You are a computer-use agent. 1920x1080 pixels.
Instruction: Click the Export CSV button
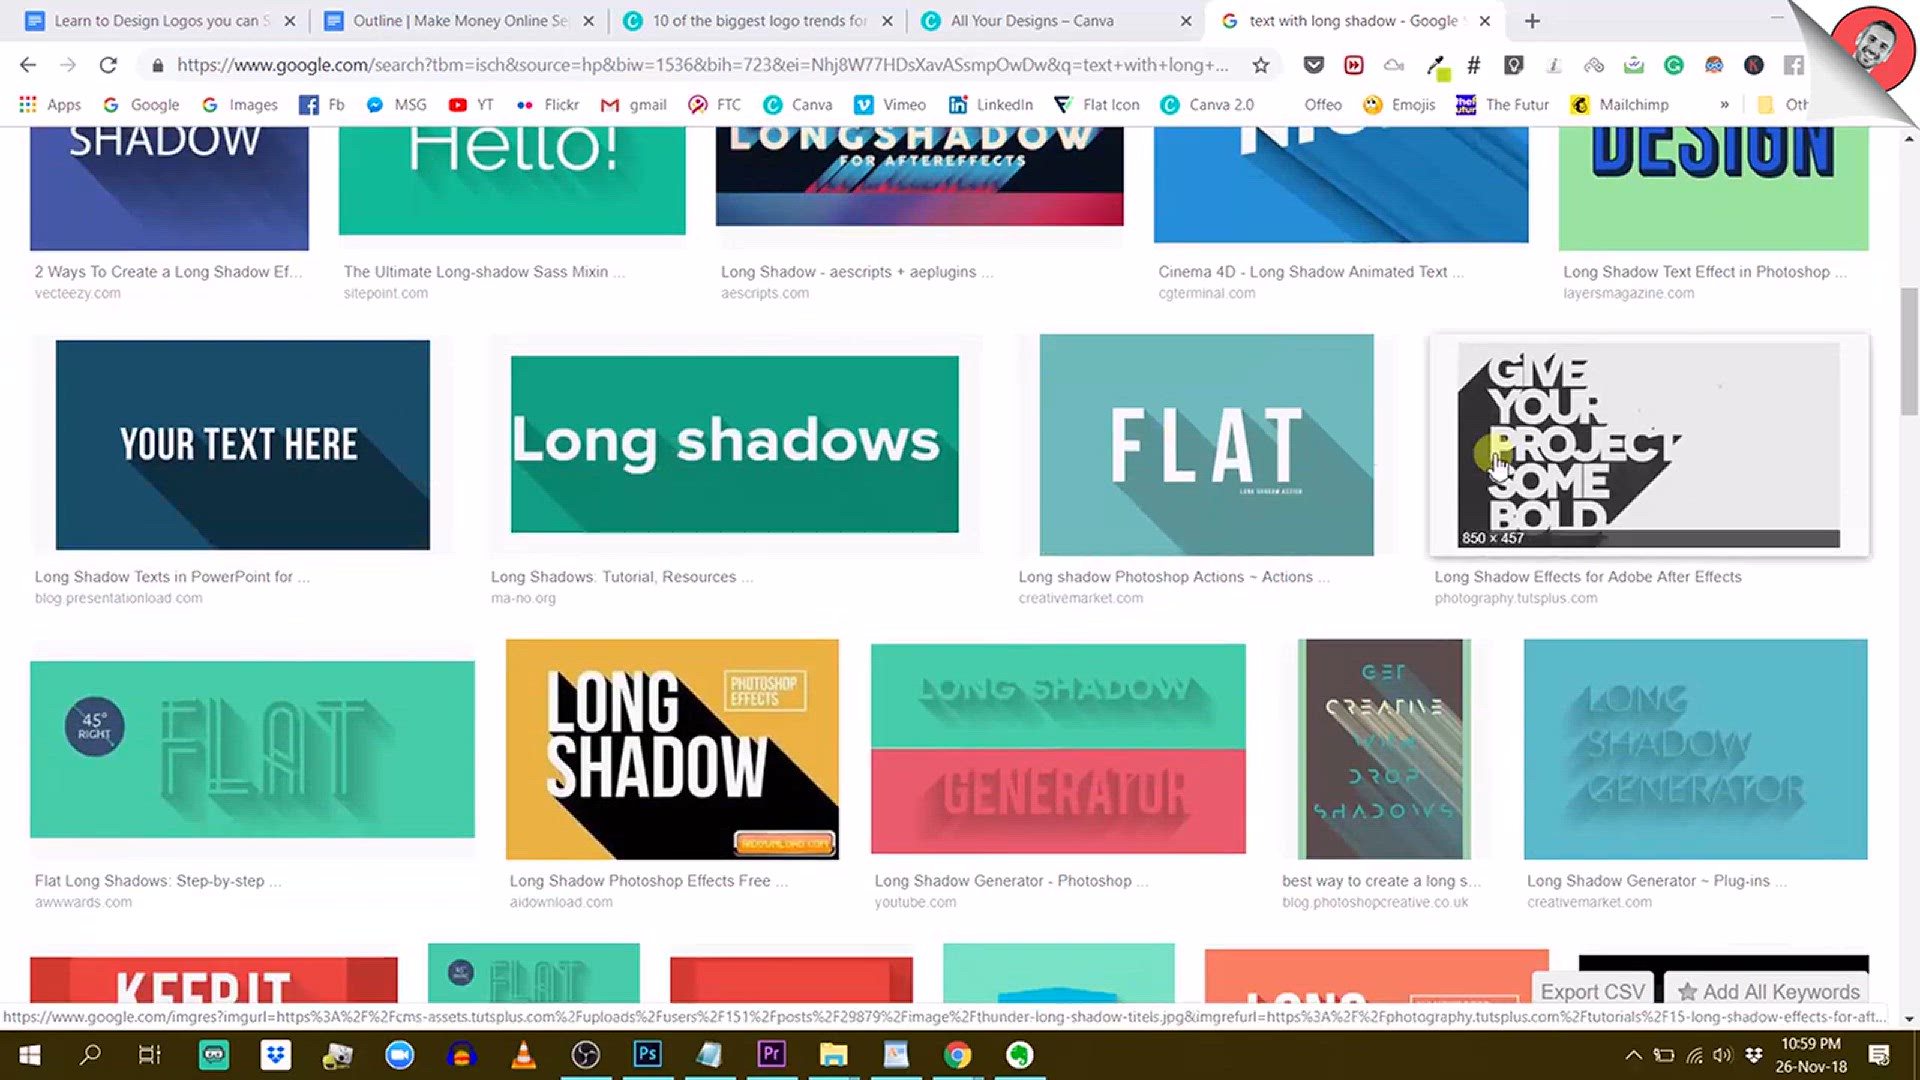pos(1592,991)
